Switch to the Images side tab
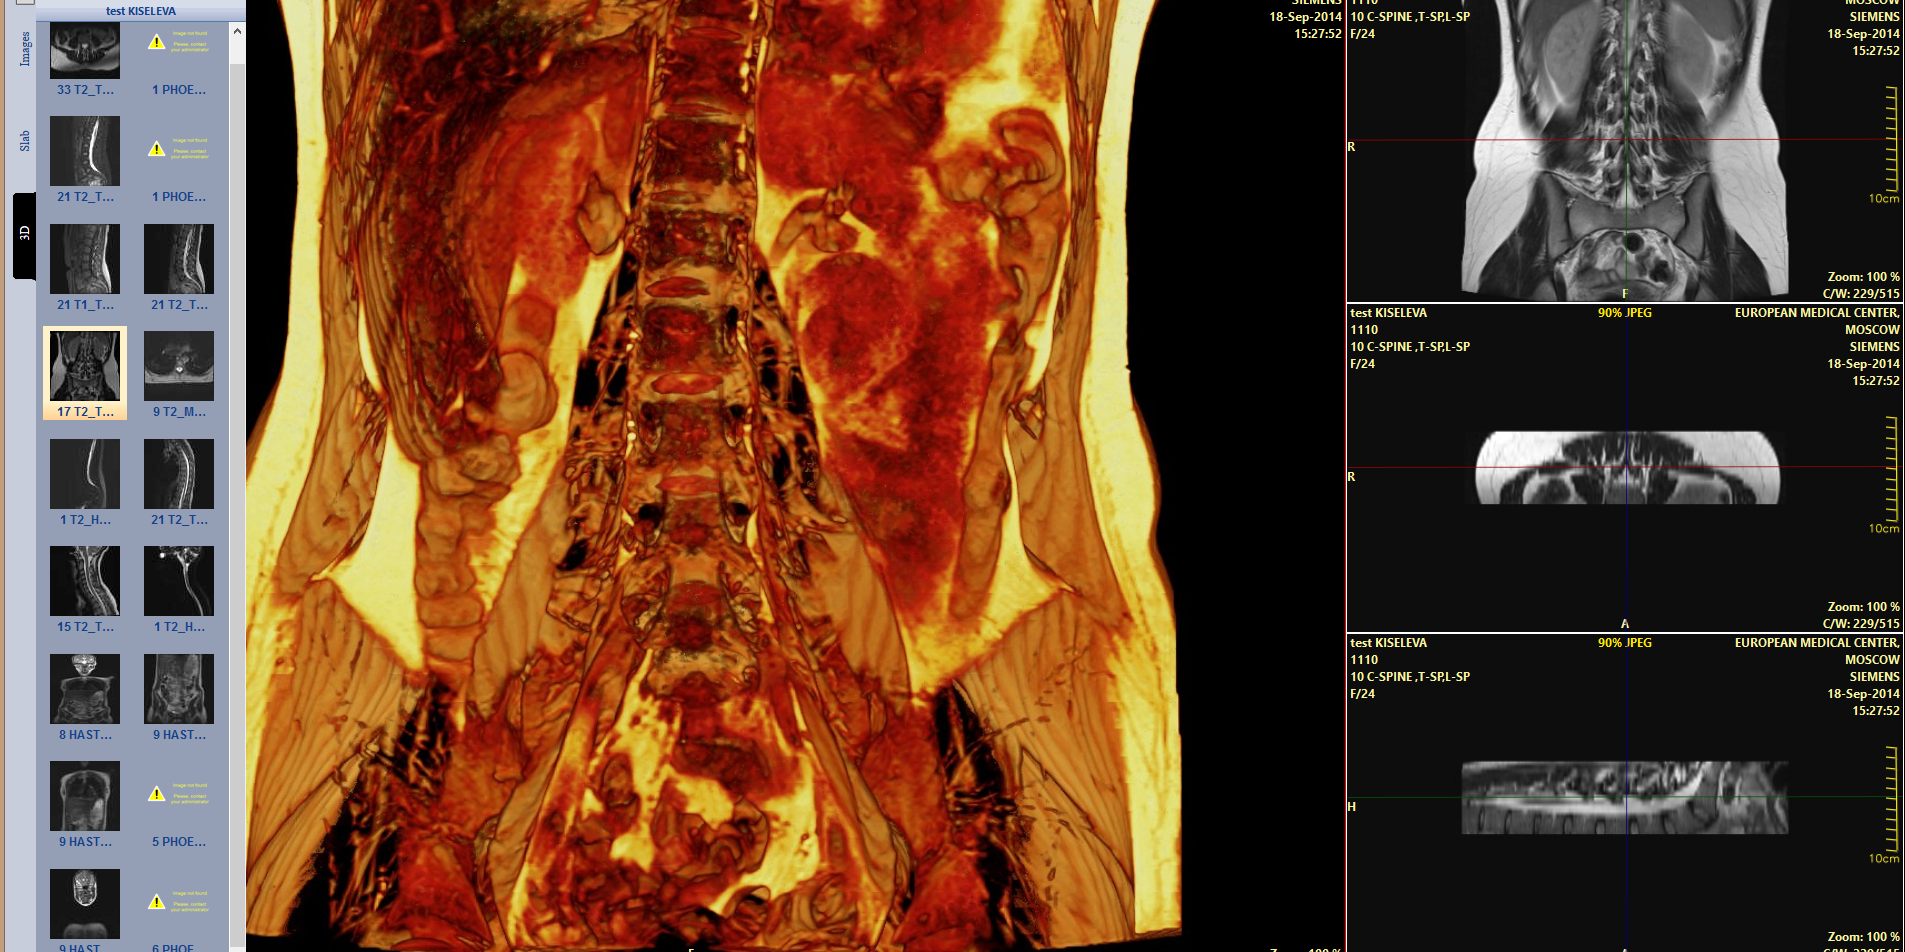The height and width of the screenshot is (952, 1905). point(25,48)
